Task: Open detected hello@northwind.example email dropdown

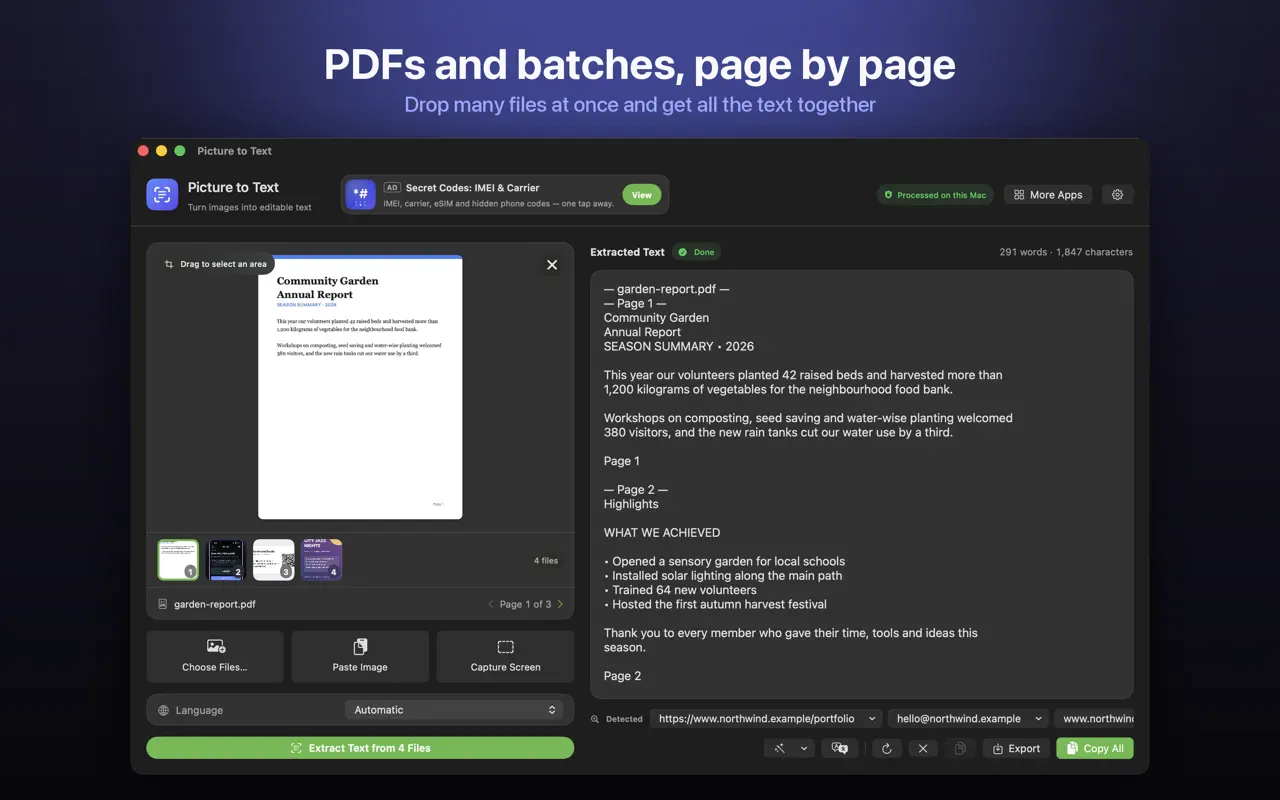Action: (x=968, y=718)
